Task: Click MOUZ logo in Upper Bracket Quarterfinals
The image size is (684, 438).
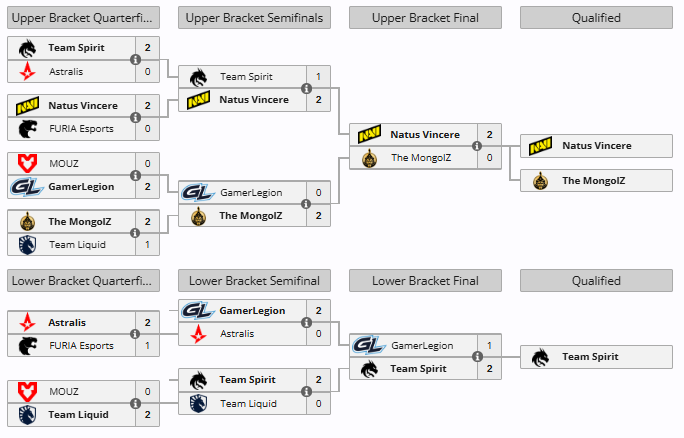Action: [27, 164]
